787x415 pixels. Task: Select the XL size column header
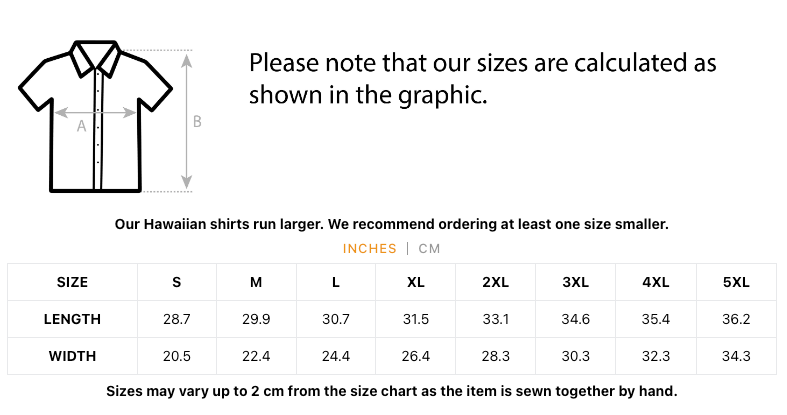pyautogui.click(x=416, y=282)
